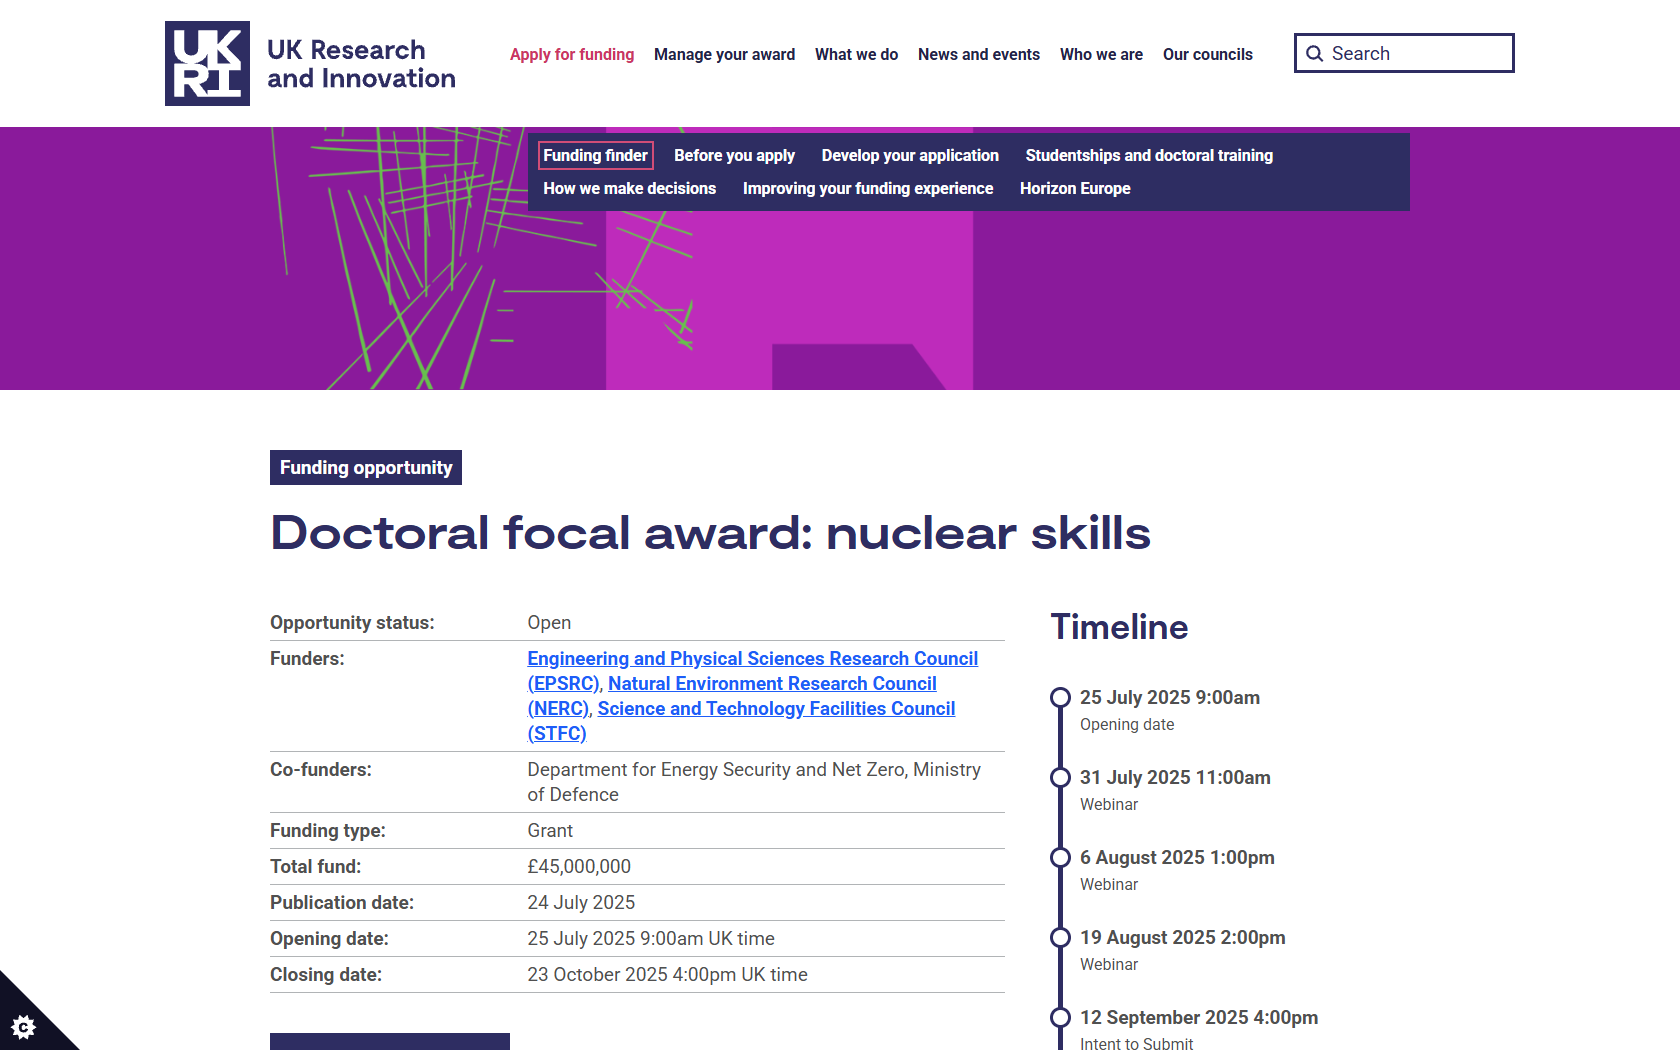Image resolution: width=1680 pixels, height=1050 pixels.
Task: Open the Who we are menu
Action: coord(1101,54)
